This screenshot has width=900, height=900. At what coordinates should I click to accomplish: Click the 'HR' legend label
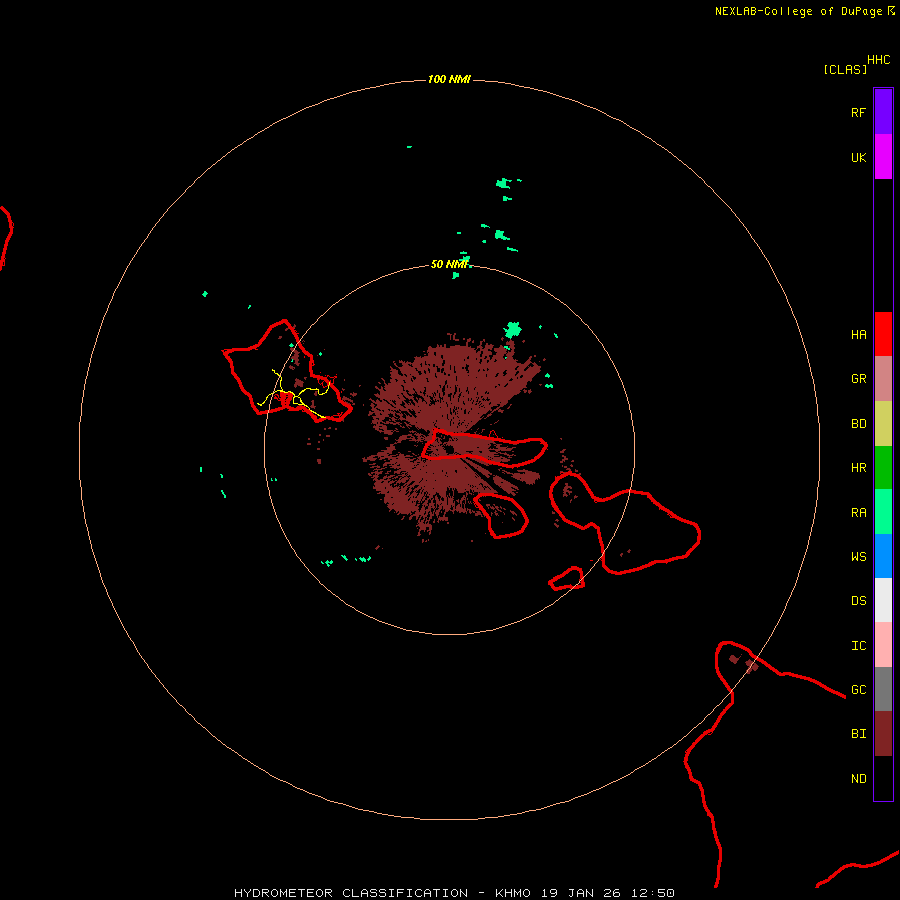click(858, 468)
